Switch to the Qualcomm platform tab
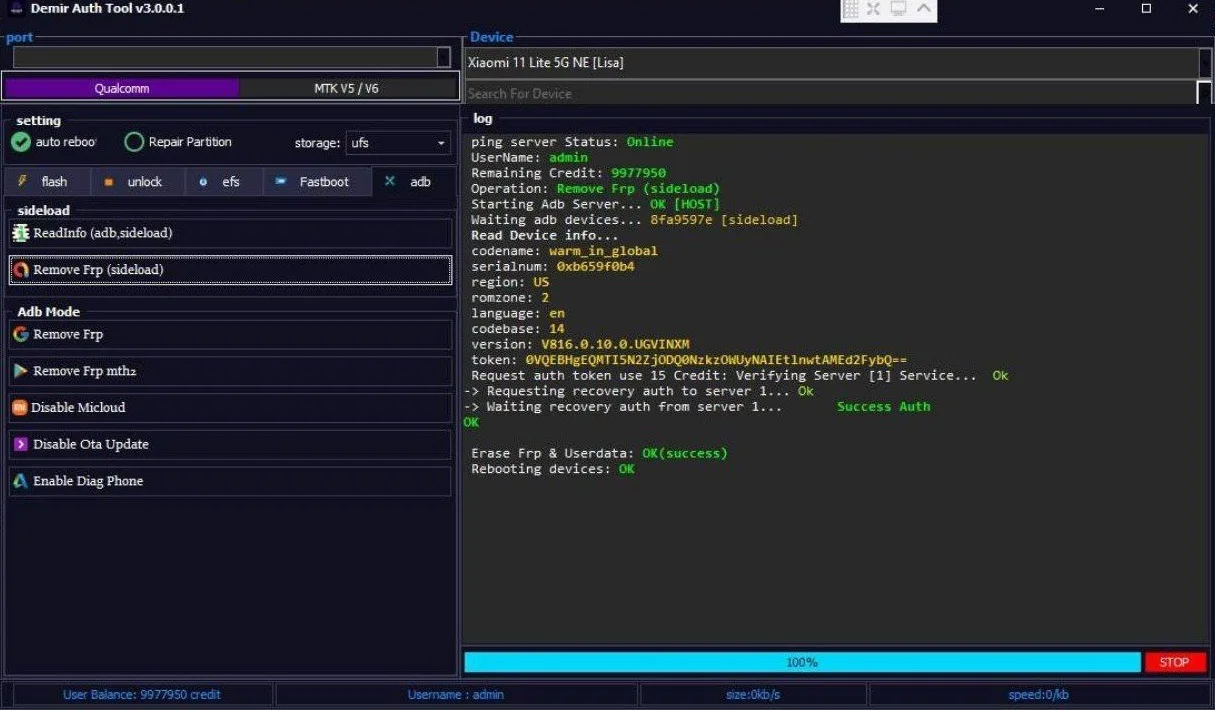The image size is (1215, 710). 122,88
